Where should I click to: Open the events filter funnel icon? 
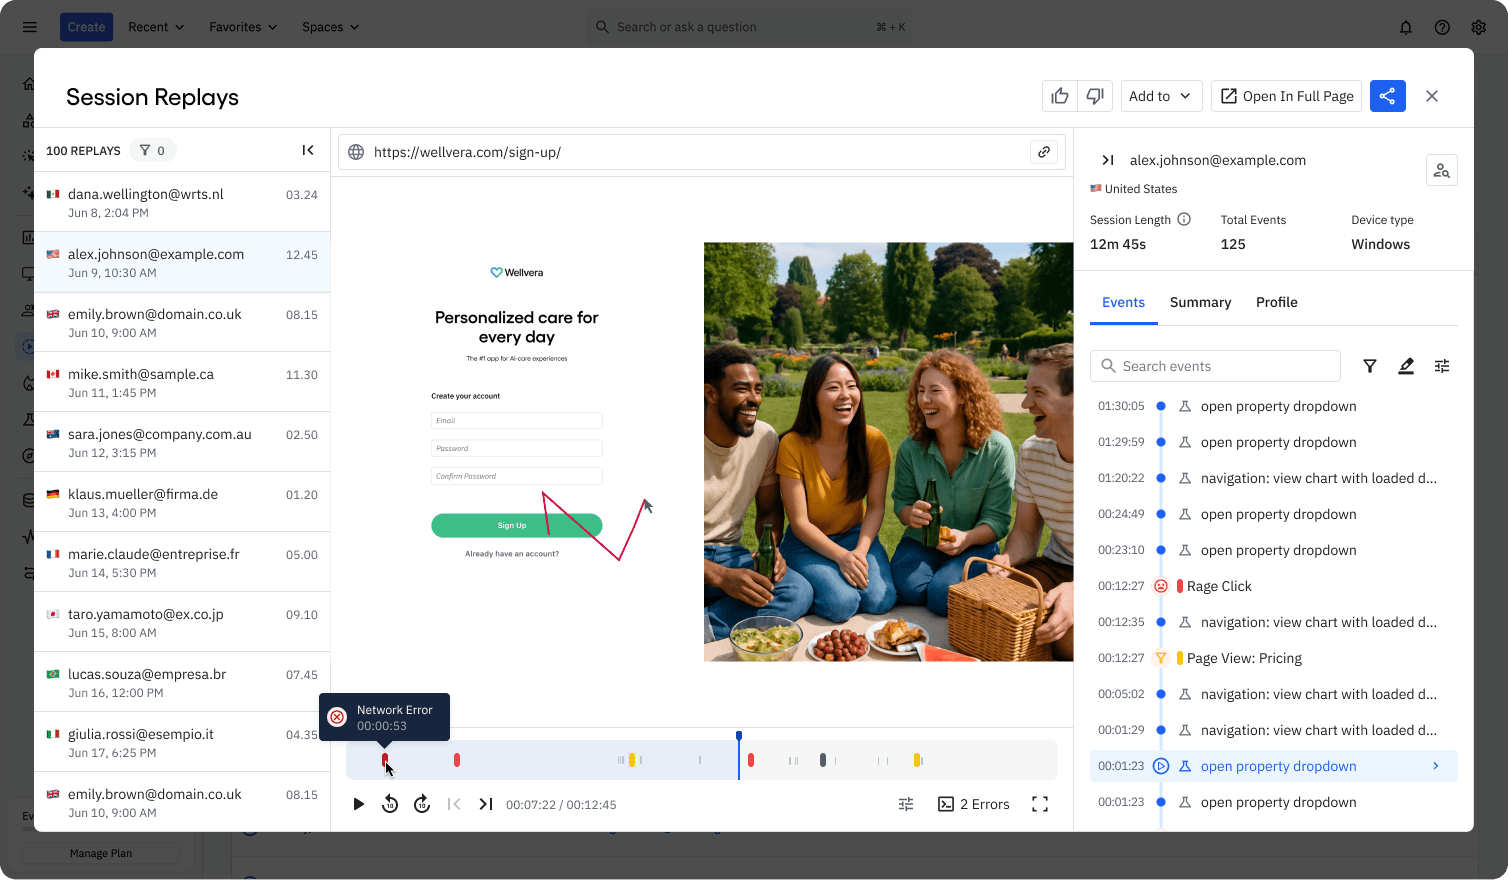tap(1369, 366)
